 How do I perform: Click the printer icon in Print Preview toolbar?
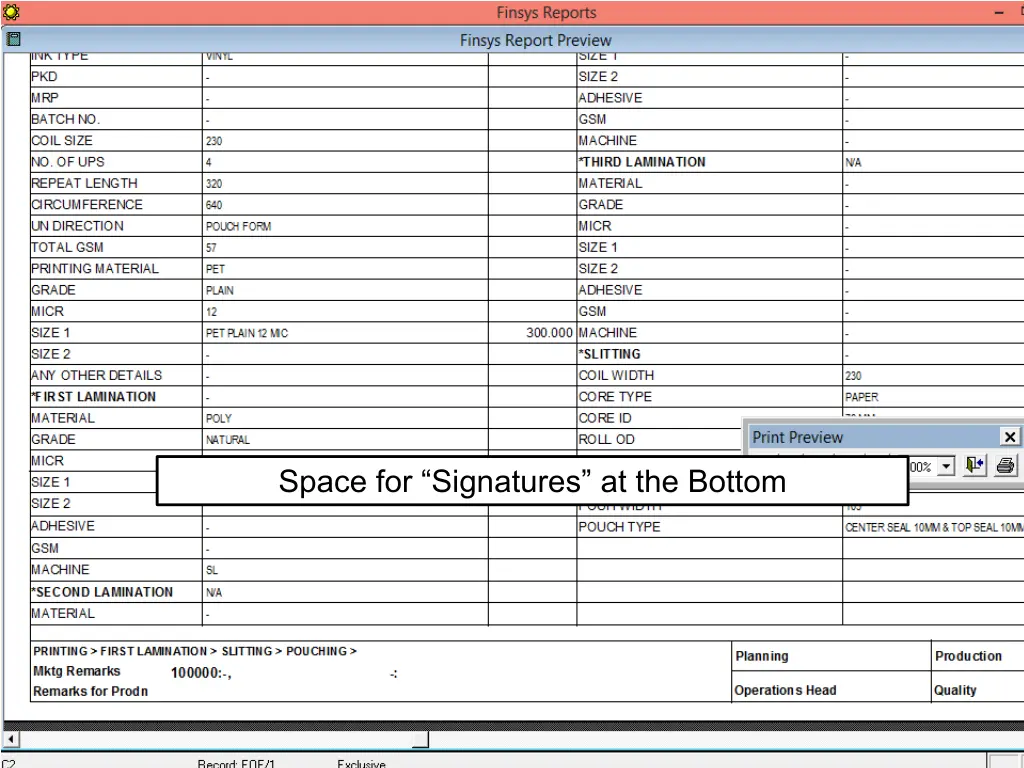click(x=1006, y=466)
